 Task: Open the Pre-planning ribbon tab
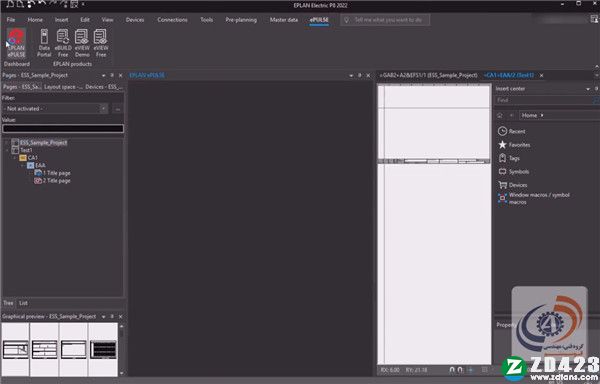click(x=241, y=20)
